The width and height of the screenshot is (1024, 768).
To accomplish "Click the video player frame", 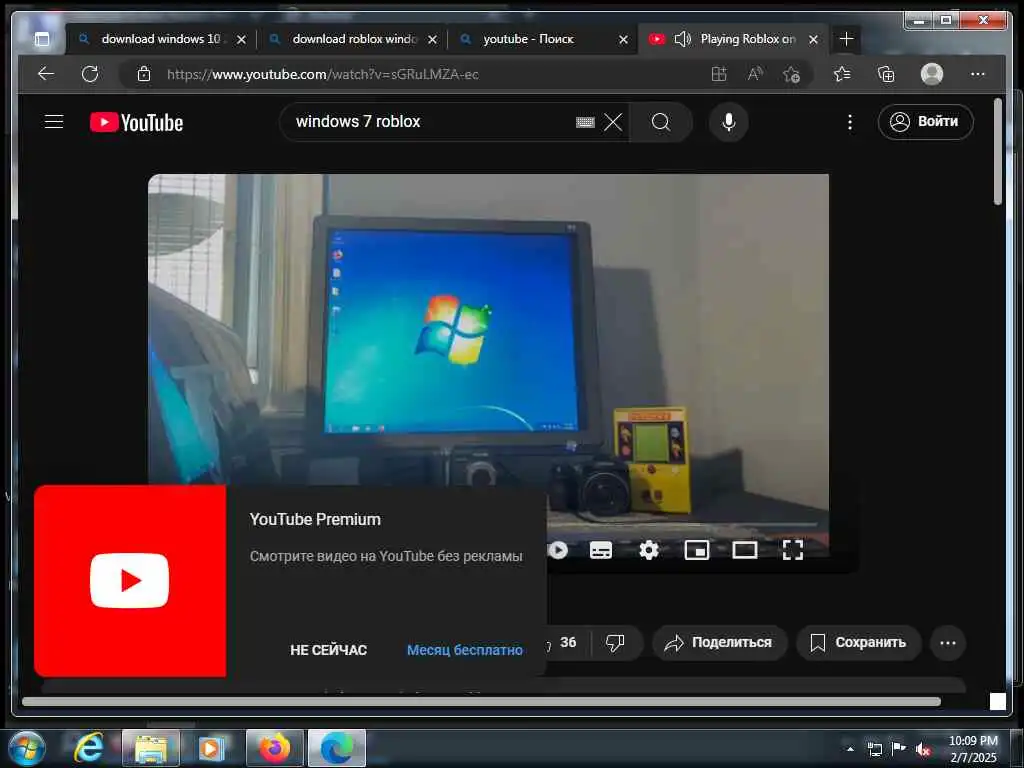I will tap(488, 330).
